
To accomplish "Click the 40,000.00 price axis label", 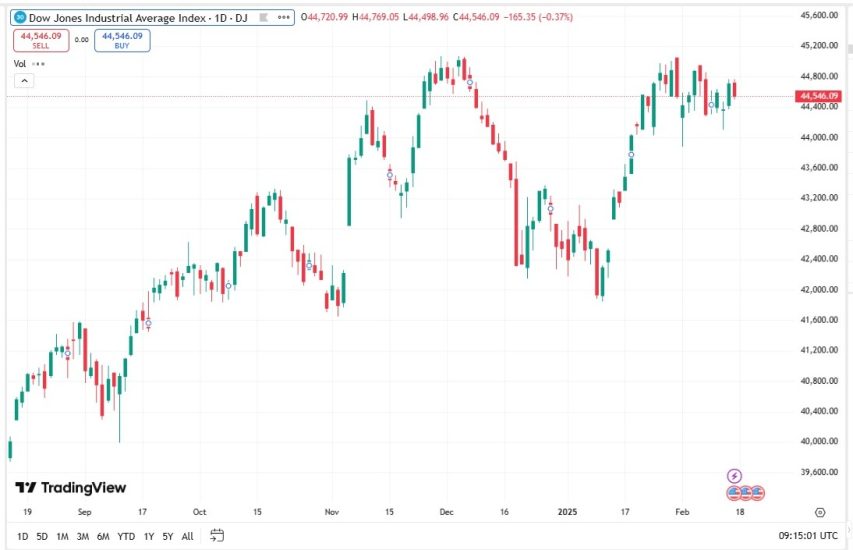I will [819, 441].
